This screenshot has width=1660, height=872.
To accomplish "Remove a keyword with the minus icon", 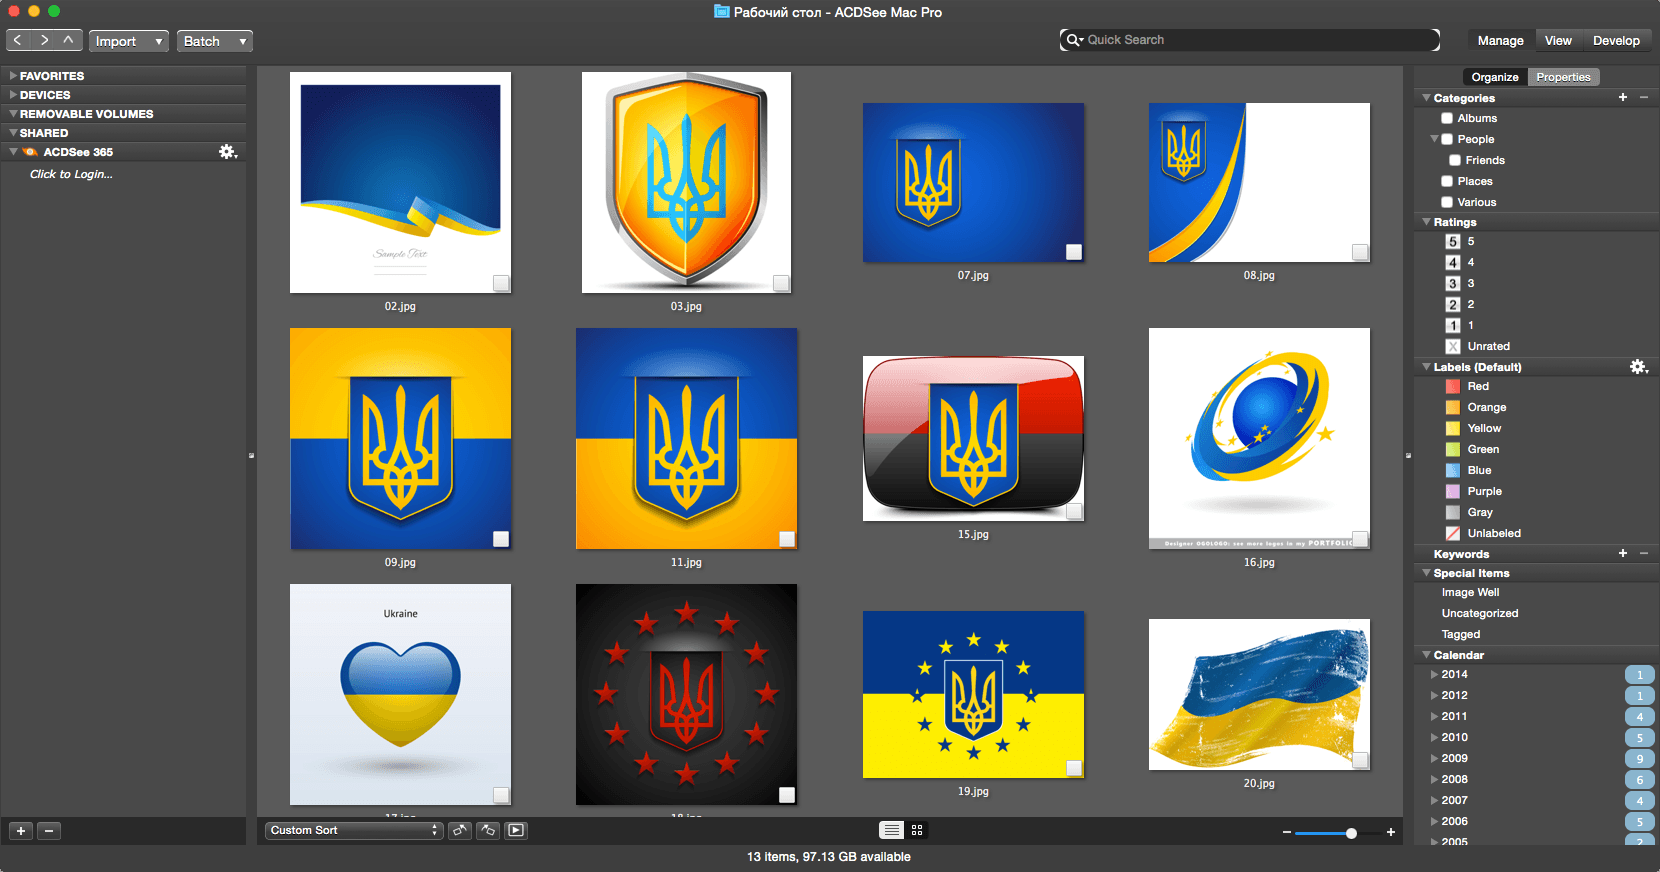I will click(1644, 553).
